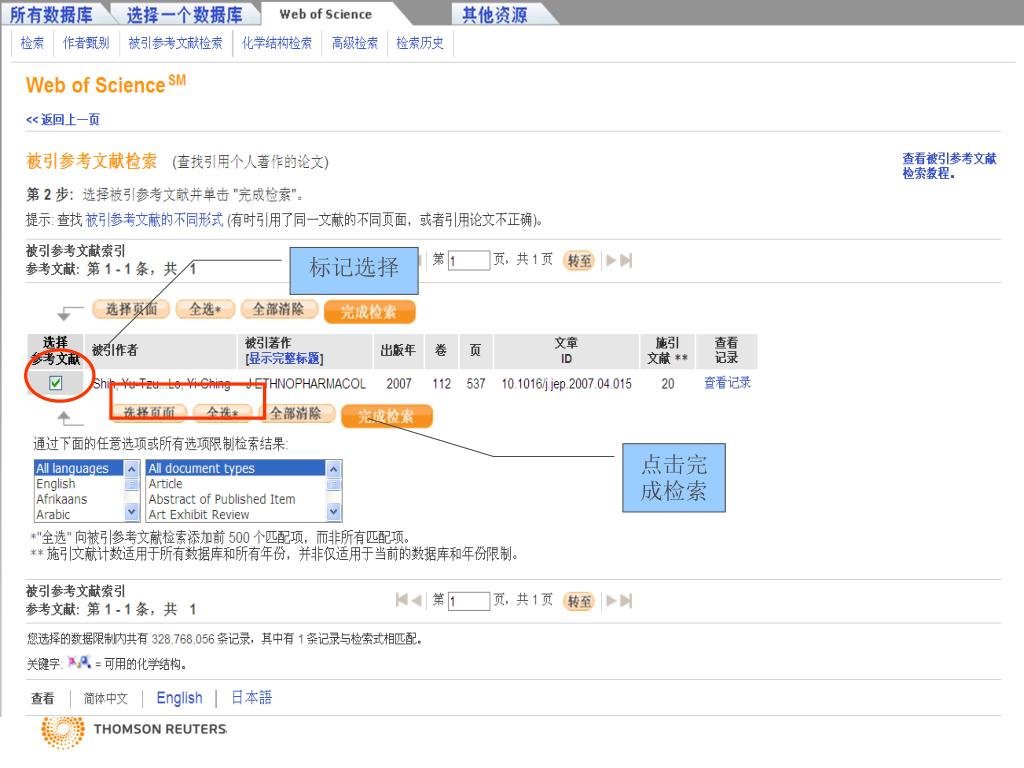Focus the bottom page number field

[469, 601]
